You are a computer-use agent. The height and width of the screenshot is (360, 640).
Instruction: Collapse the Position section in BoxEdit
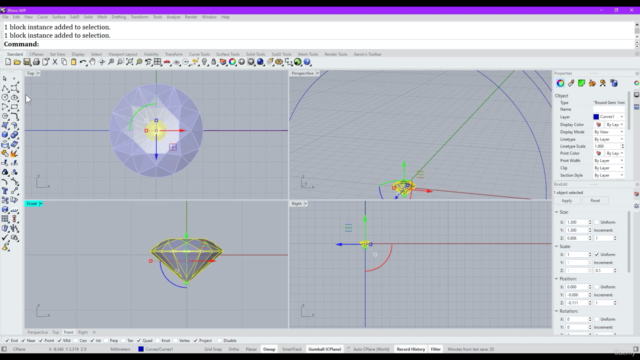pyautogui.click(x=556, y=279)
